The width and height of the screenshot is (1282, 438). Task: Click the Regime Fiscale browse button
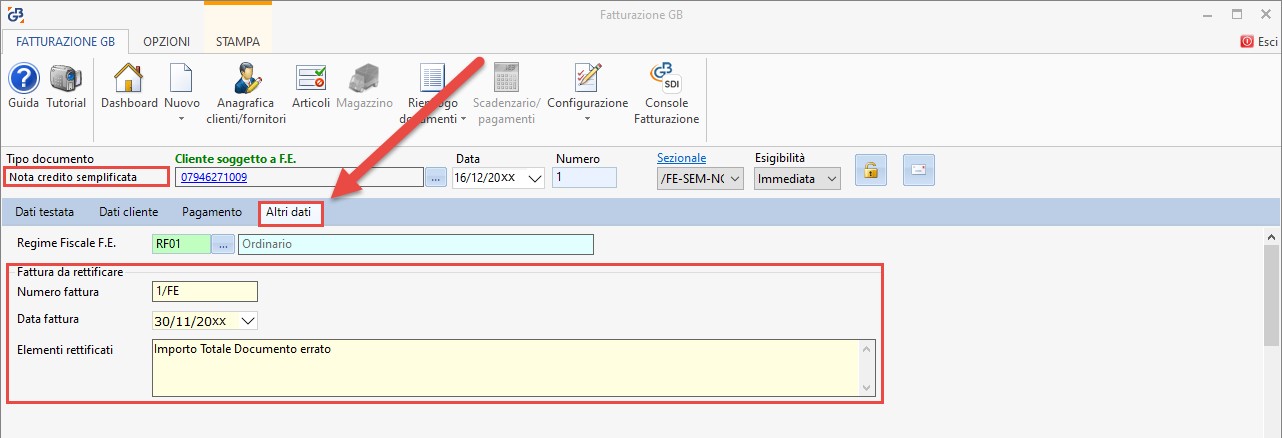[222, 244]
